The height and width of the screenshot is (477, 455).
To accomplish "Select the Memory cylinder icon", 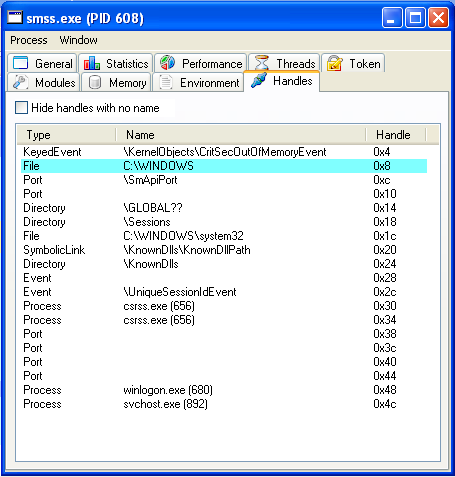I will click(95, 82).
